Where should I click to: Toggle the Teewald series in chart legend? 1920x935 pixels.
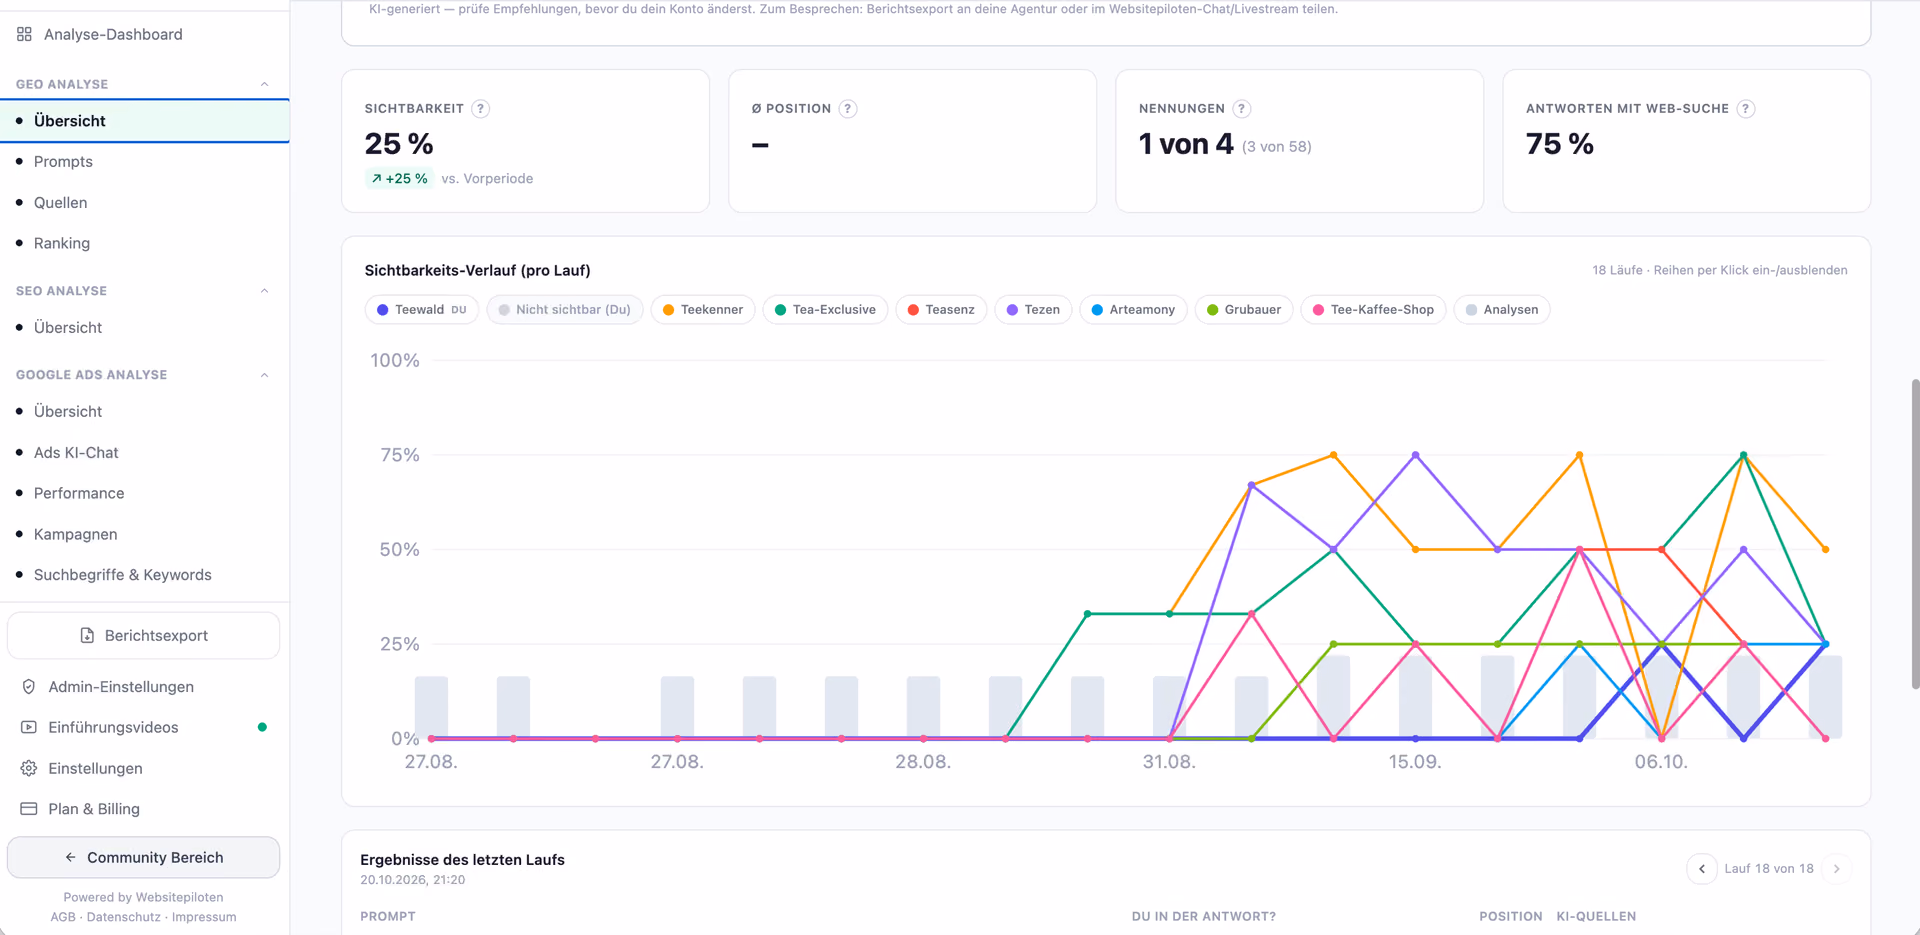422,310
